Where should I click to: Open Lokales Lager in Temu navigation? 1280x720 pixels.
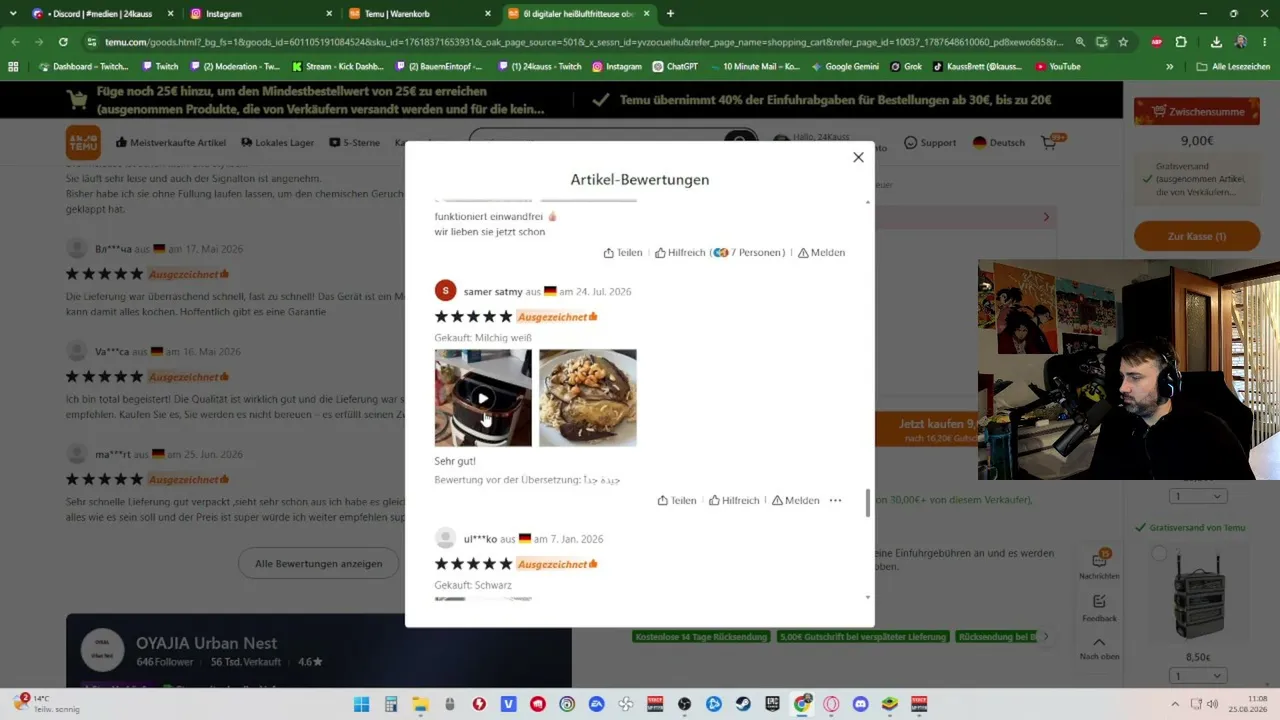point(277,143)
